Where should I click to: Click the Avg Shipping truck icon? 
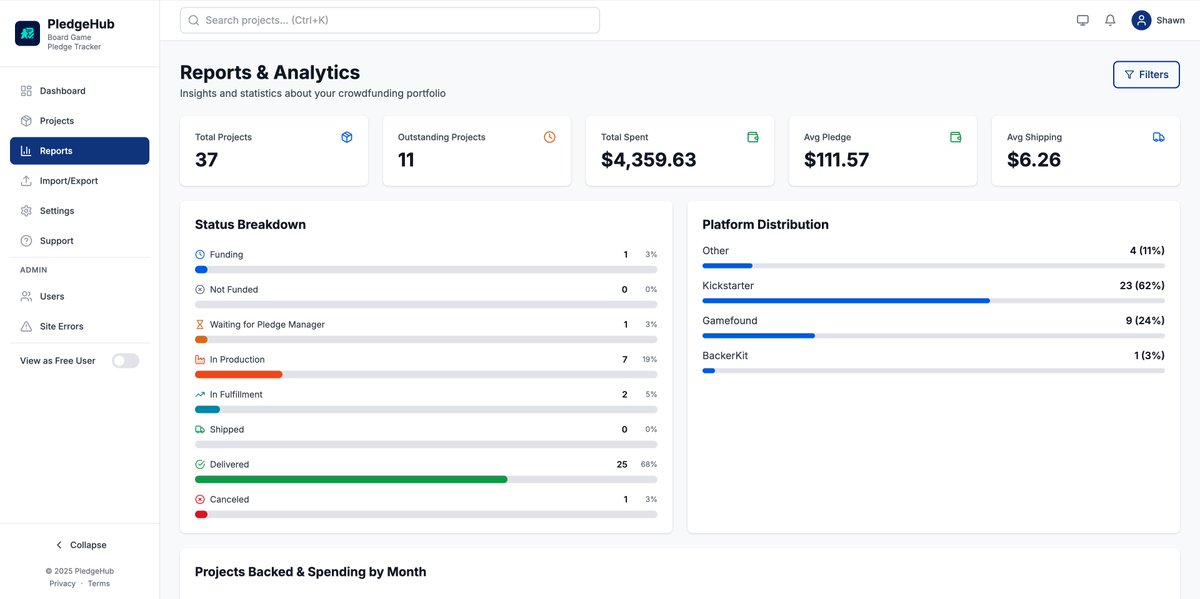1159,137
